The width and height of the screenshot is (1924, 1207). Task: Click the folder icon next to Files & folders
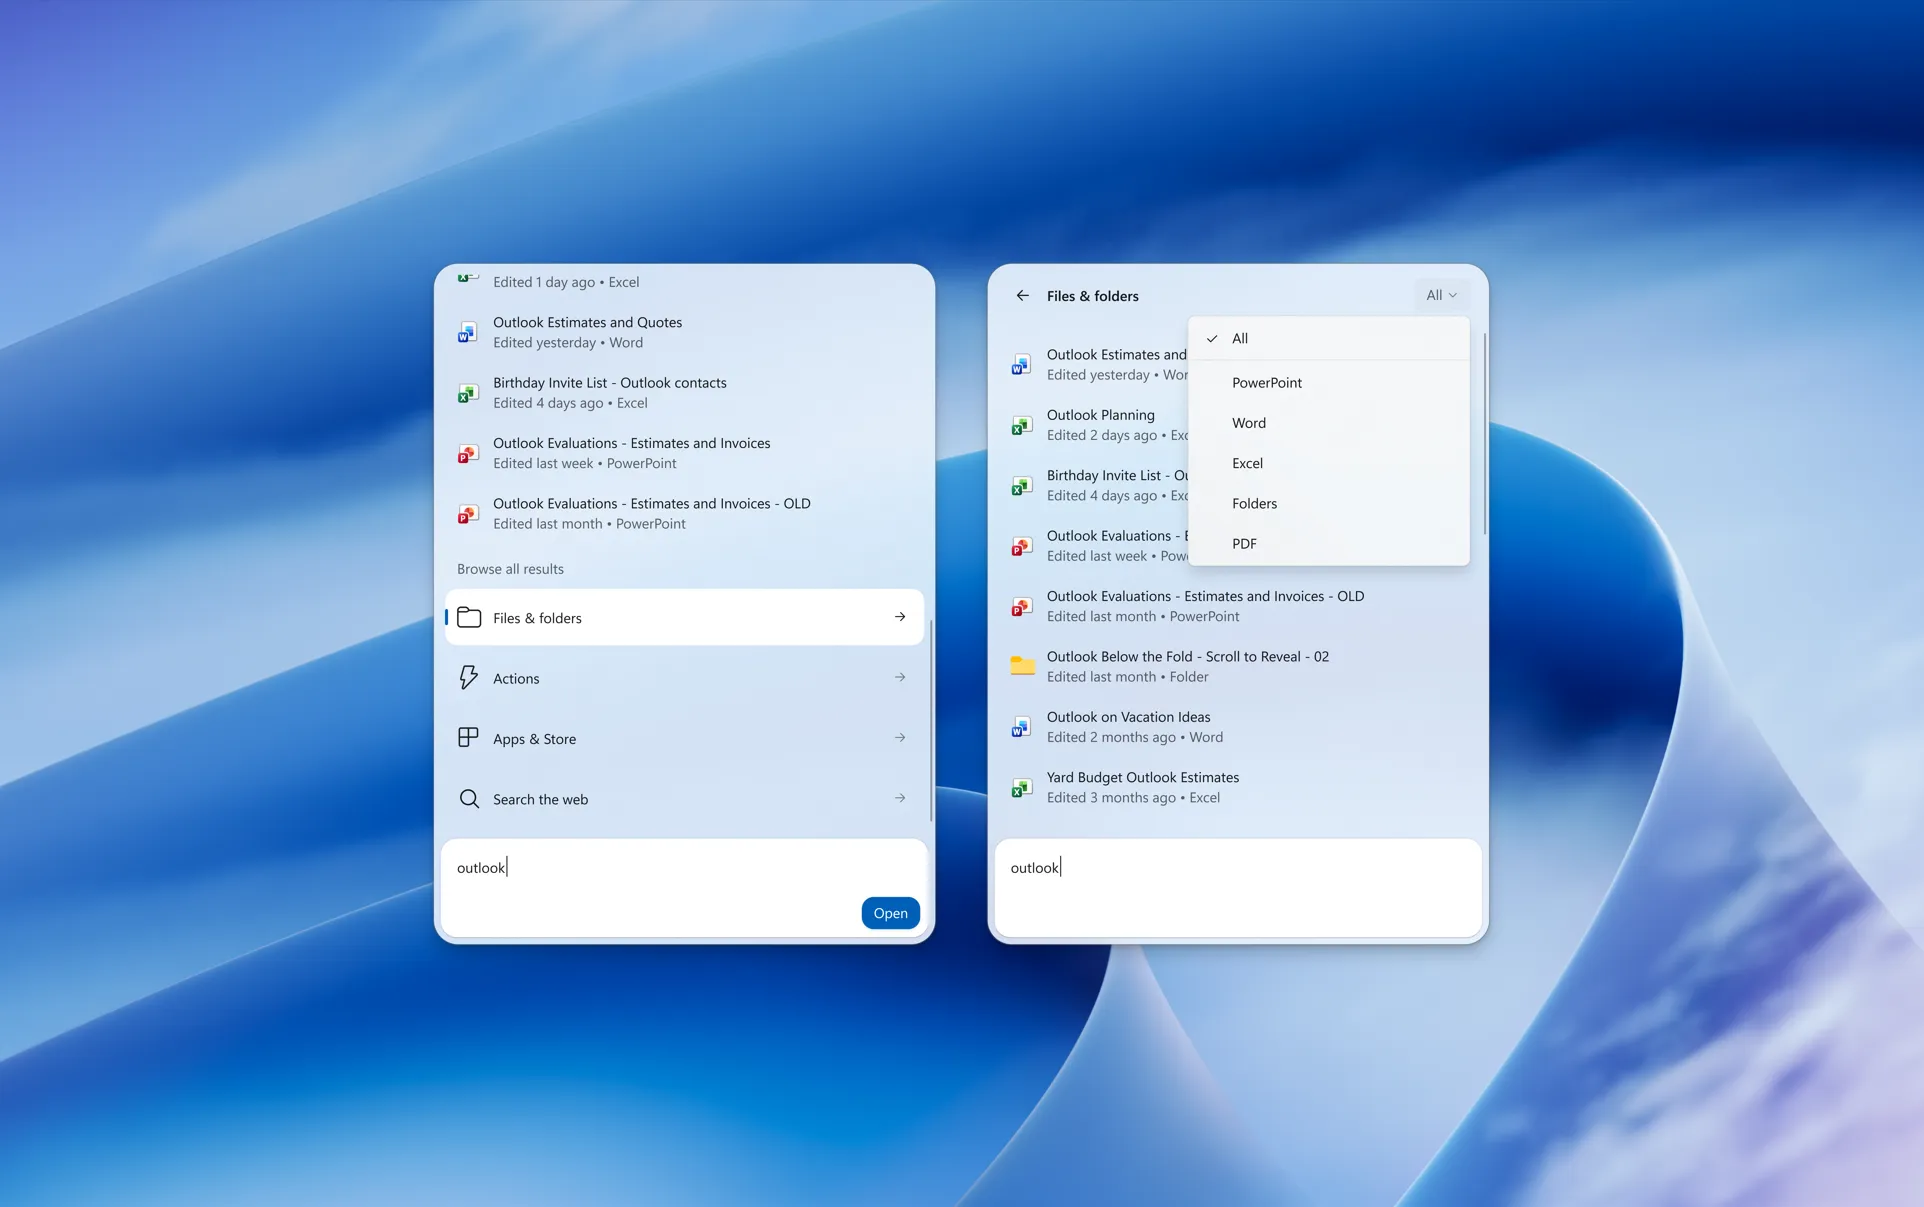[x=469, y=617]
